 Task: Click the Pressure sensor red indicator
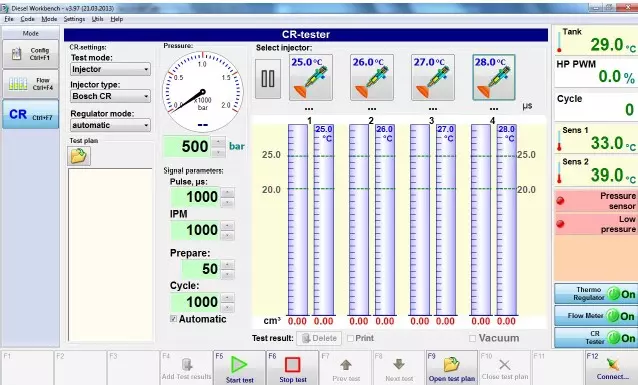560,200
